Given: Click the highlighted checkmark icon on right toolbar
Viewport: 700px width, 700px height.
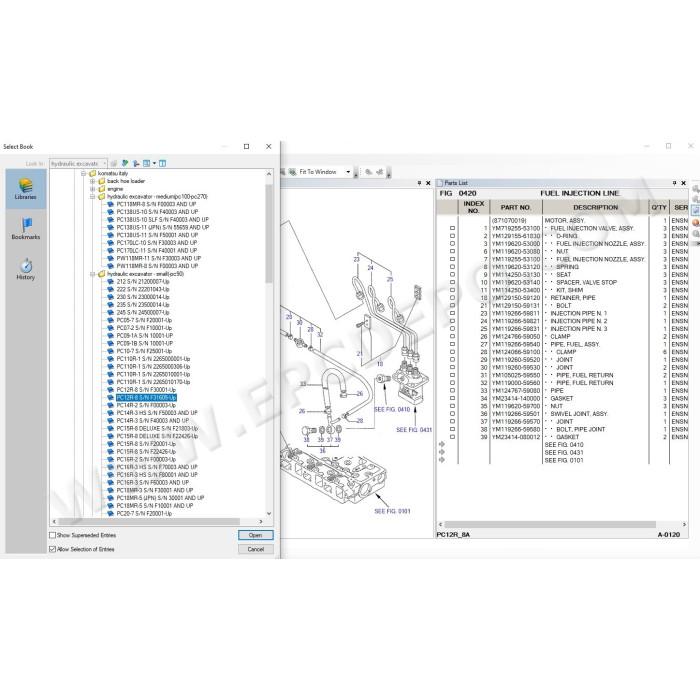Looking at the screenshot, I should (x=696, y=210).
